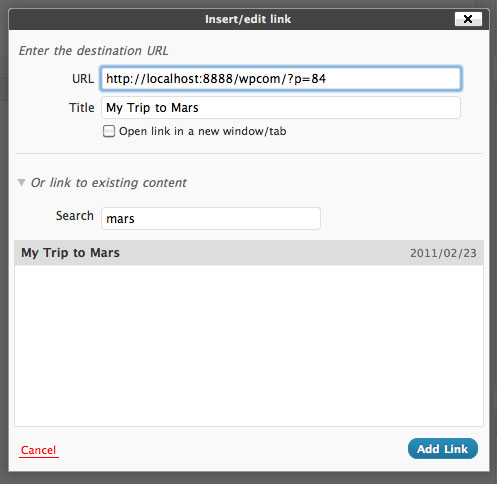Focus the Title text field

click(281, 108)
